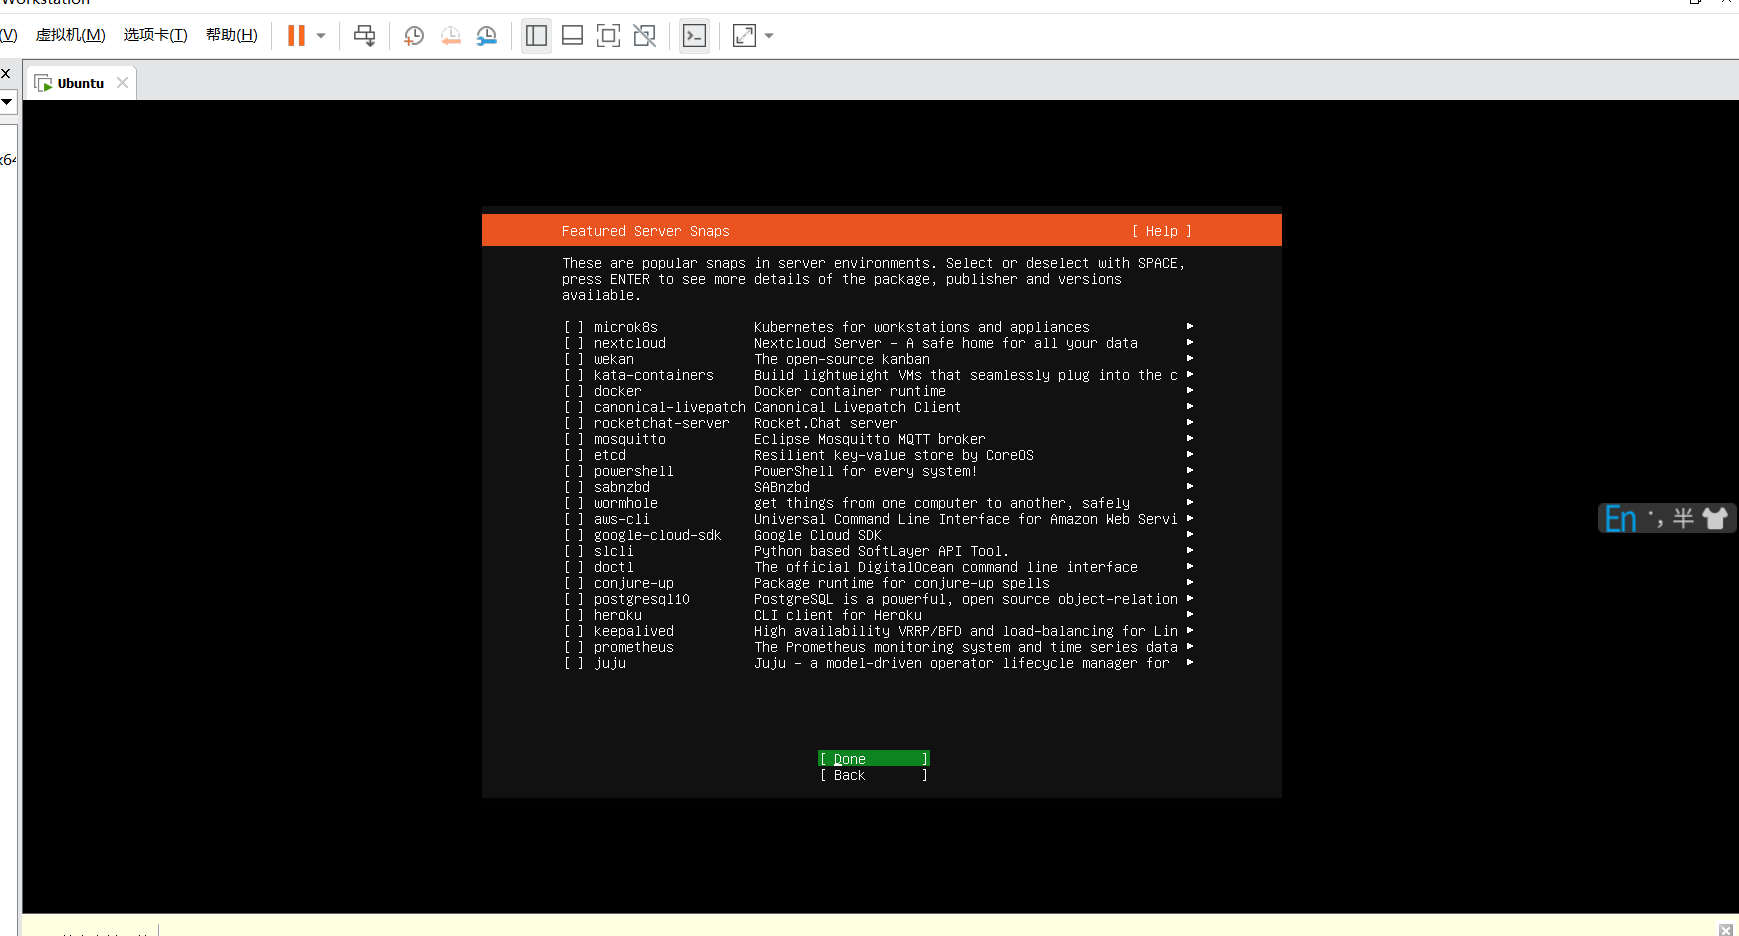Click the take snapshot icon
Viewport: 1739px width, 936px height.
coord(414,36)
